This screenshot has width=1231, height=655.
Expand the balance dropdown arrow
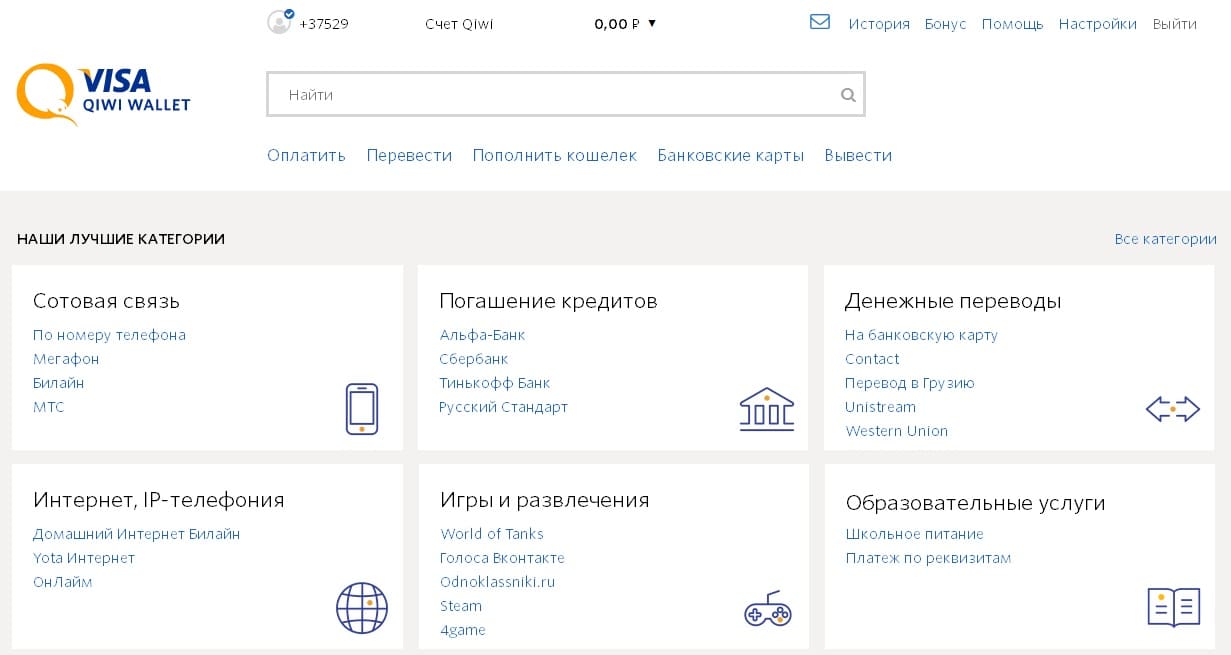coord(652,23)
